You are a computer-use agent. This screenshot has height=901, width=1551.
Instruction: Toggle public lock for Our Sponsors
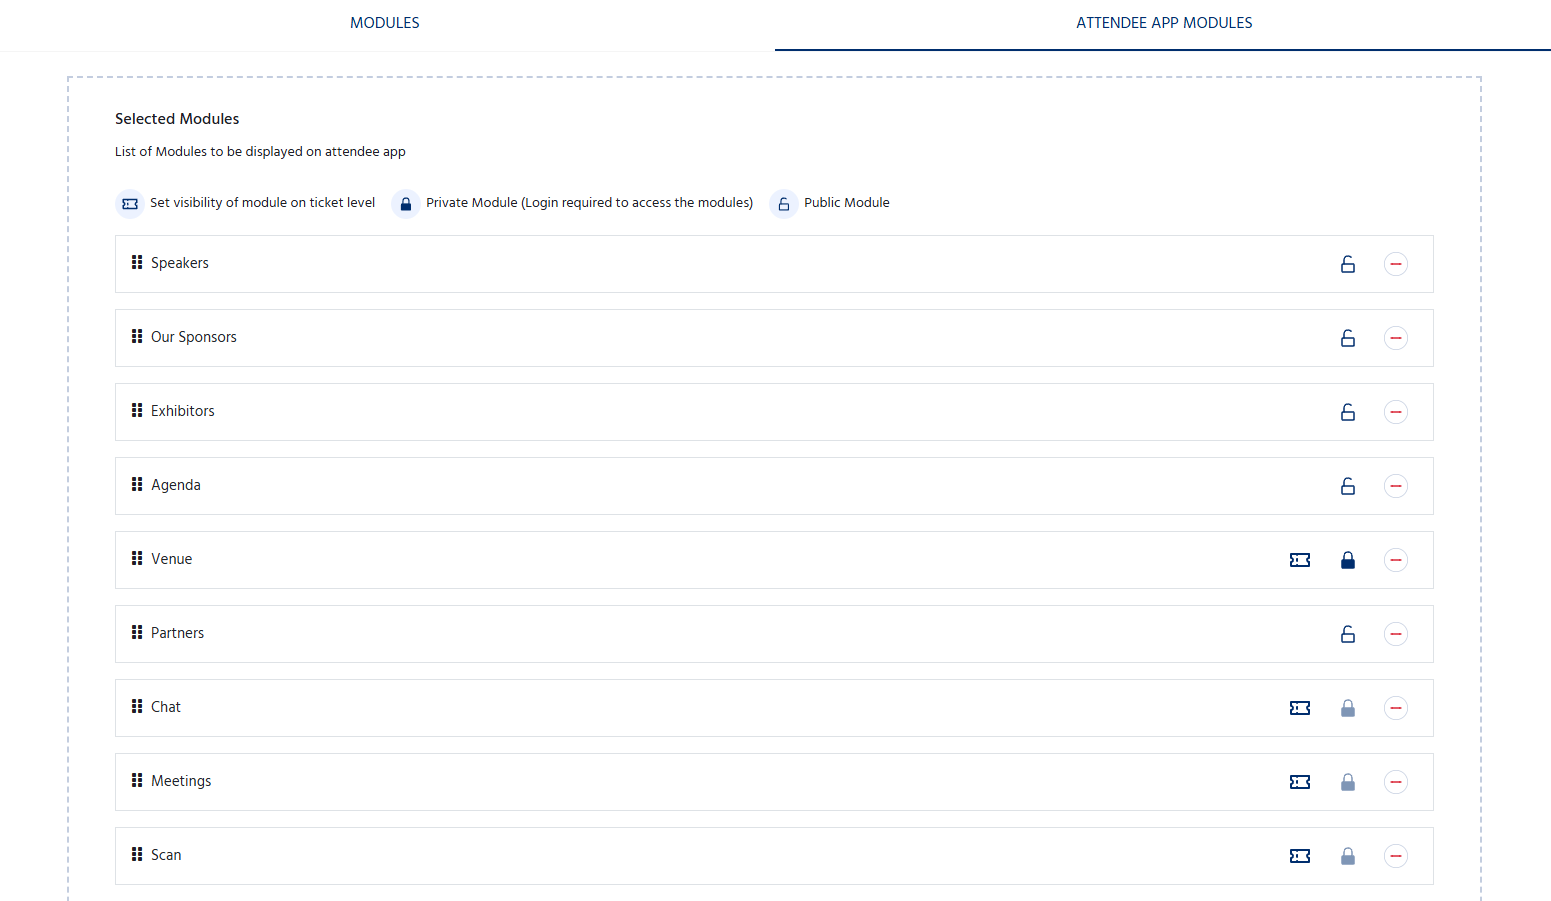[1348, 338]
